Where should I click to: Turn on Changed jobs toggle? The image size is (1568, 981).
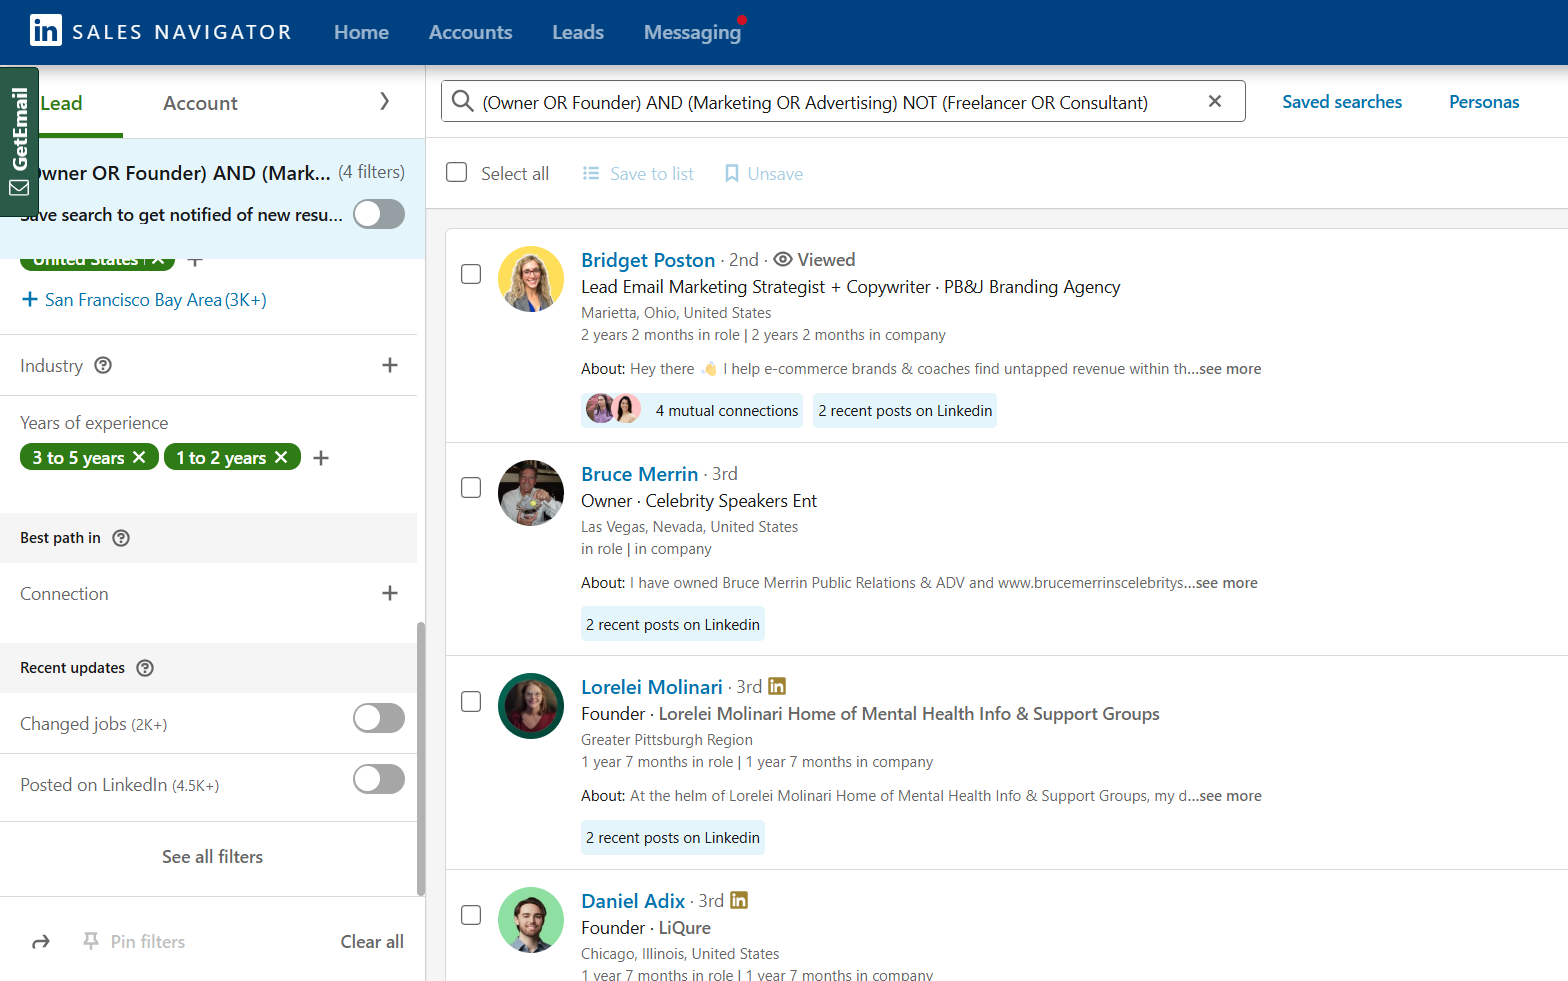[x=379, y=718]
